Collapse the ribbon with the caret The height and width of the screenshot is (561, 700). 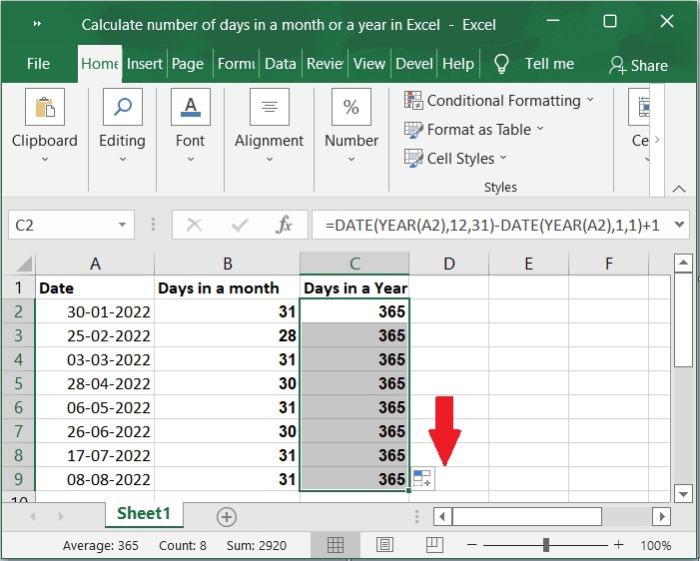pos(679,189)
